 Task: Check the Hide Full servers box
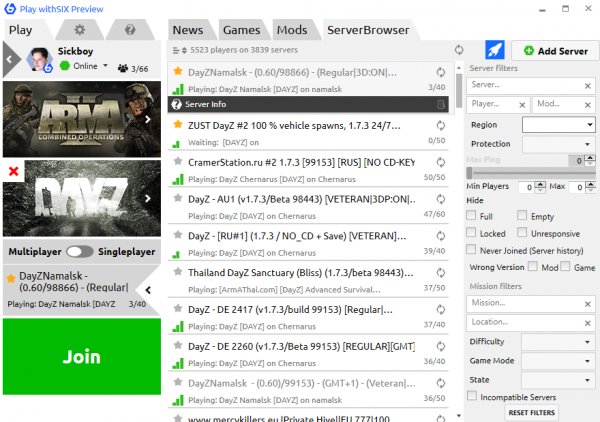pyautogui.click(x=471, y=215)
